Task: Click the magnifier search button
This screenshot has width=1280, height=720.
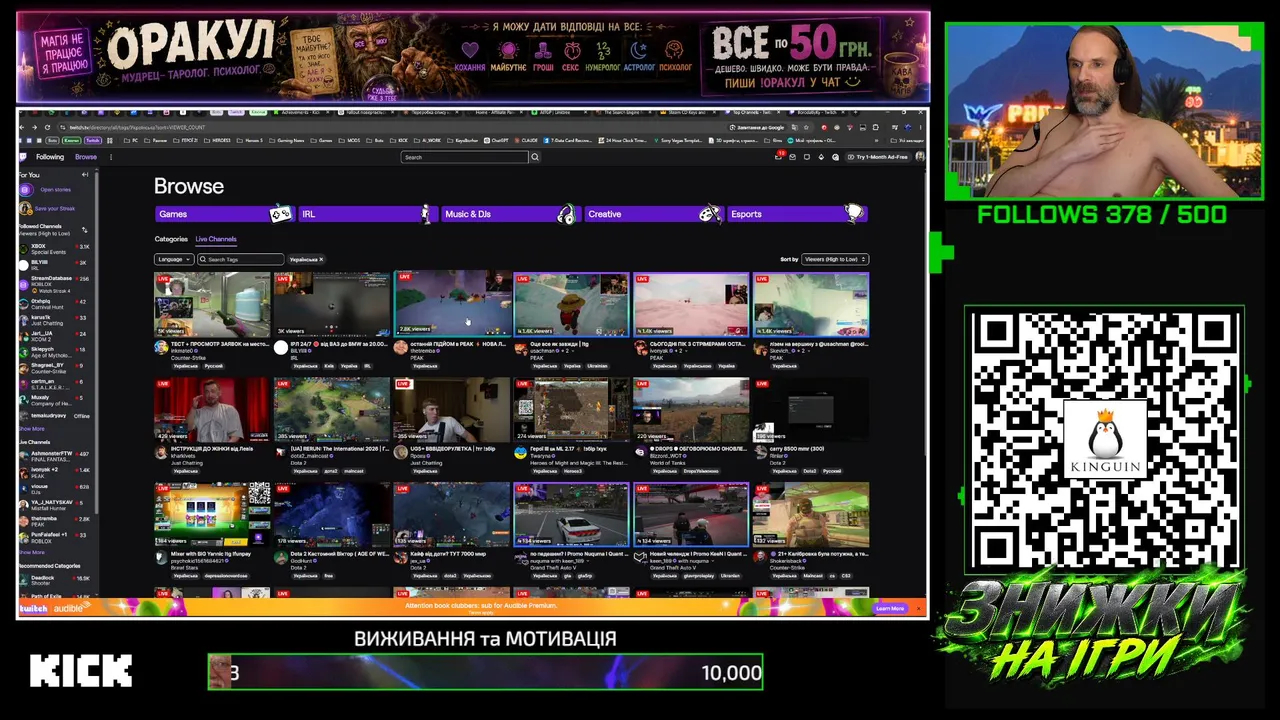Action: (x=535, y=157)
